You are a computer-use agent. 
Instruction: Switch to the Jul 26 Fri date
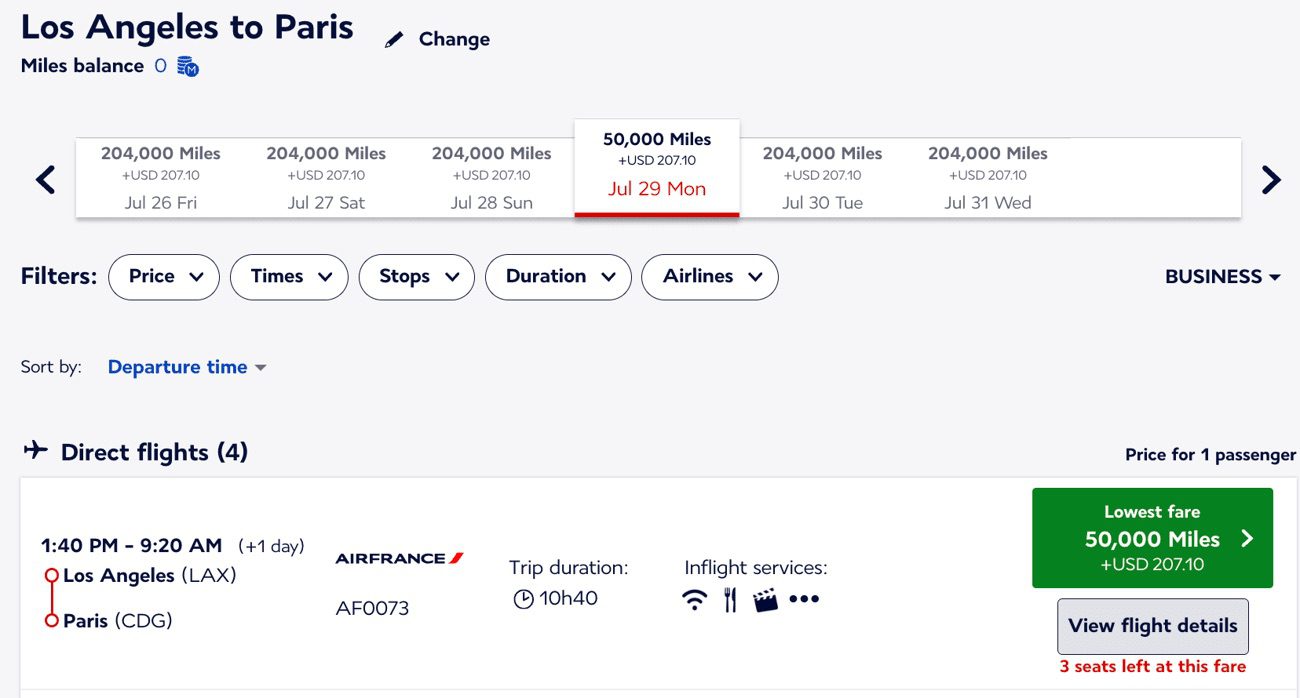coord(160,177)
